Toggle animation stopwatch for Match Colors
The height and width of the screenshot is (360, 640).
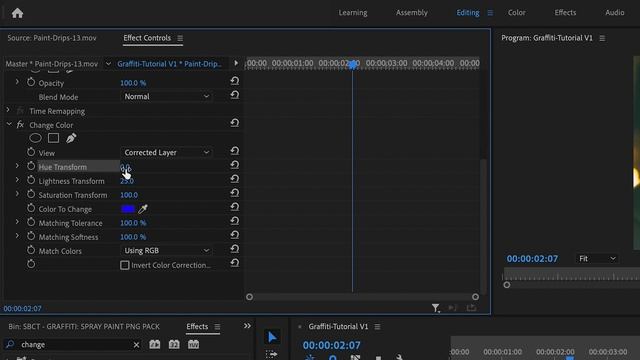point(31,250)
